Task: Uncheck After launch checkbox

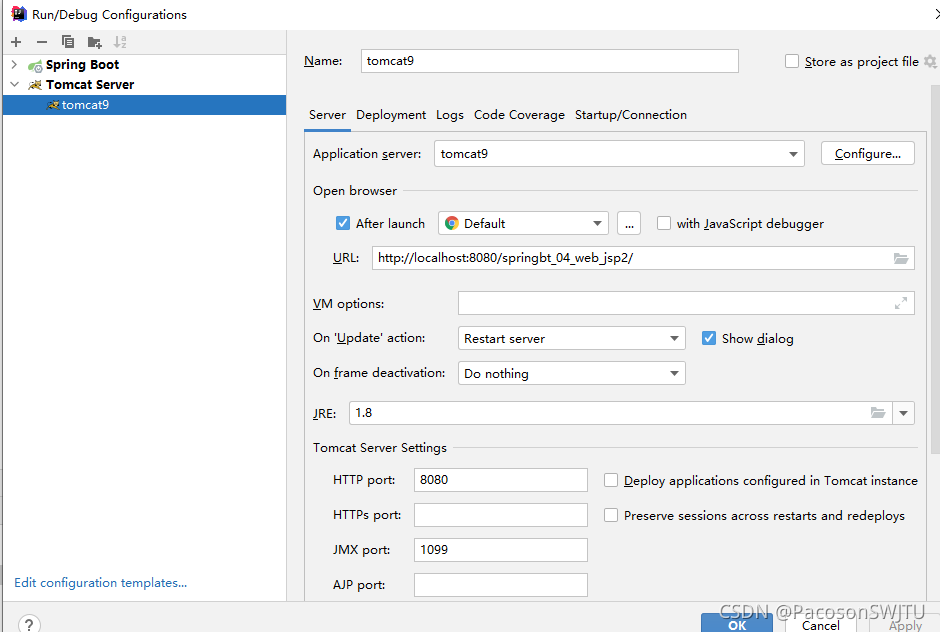Action: coord(342,224)
